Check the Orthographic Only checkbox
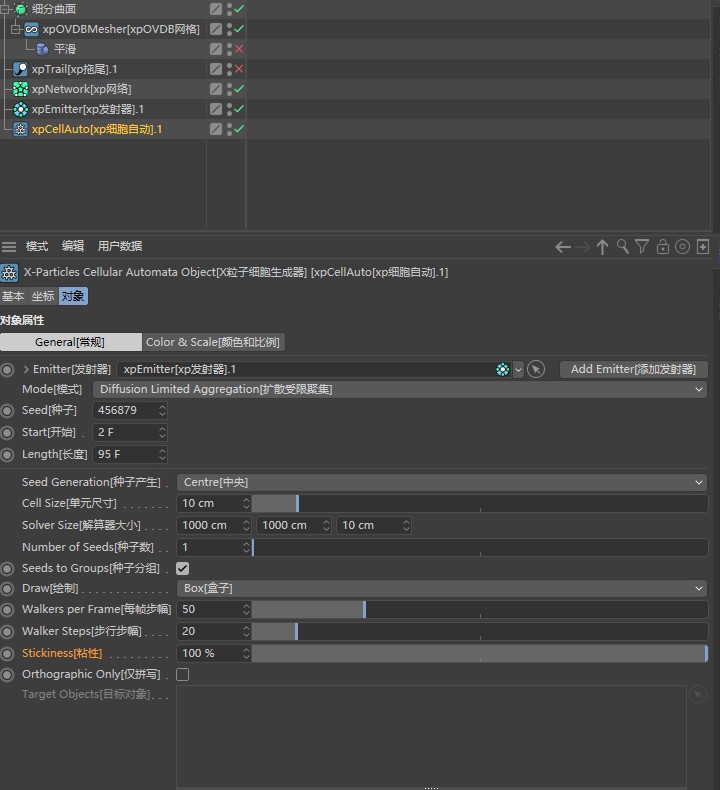The height and width of the screenshot is (790, 720). pyautogui.click(x=182, y=675)
